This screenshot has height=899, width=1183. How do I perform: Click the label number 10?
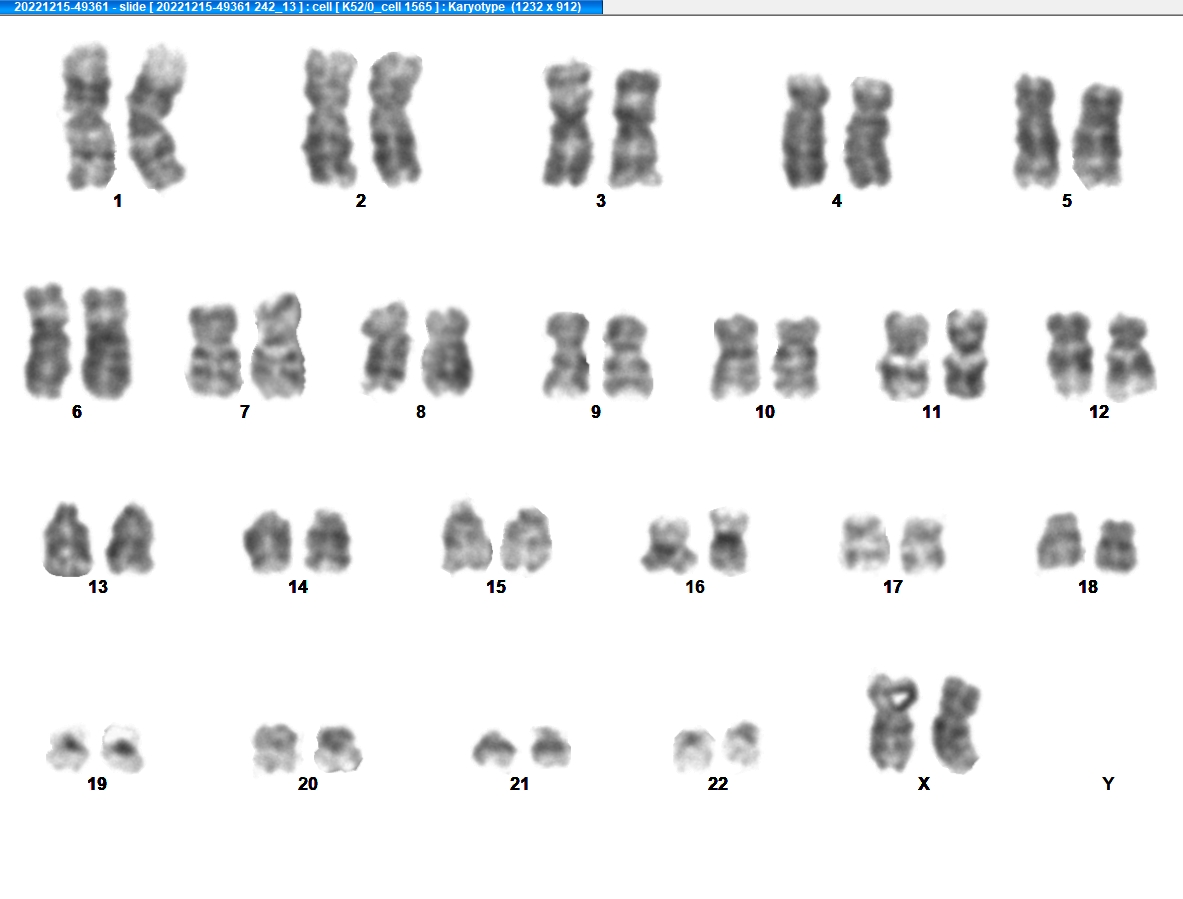click(765, 413)
